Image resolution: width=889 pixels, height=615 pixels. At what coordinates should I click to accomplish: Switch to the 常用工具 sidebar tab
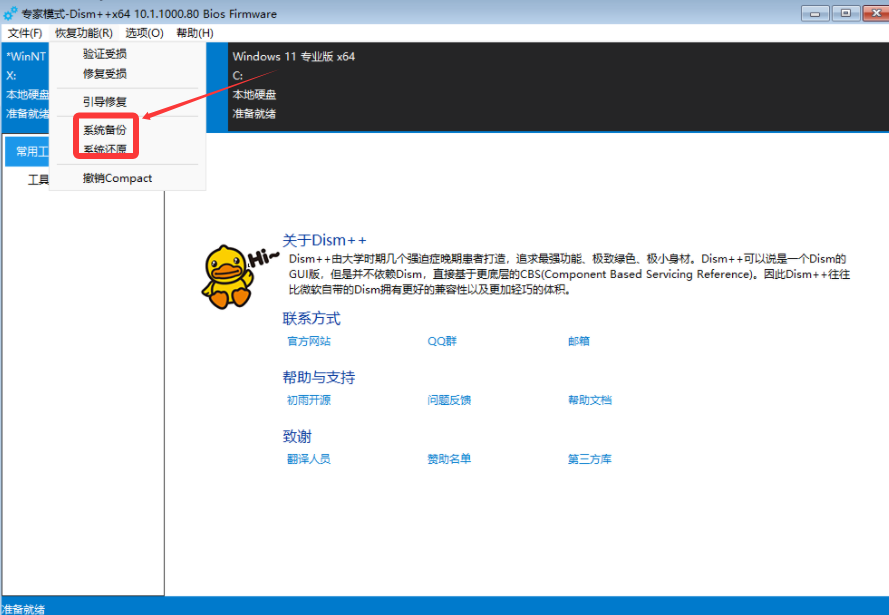(35, 150)
